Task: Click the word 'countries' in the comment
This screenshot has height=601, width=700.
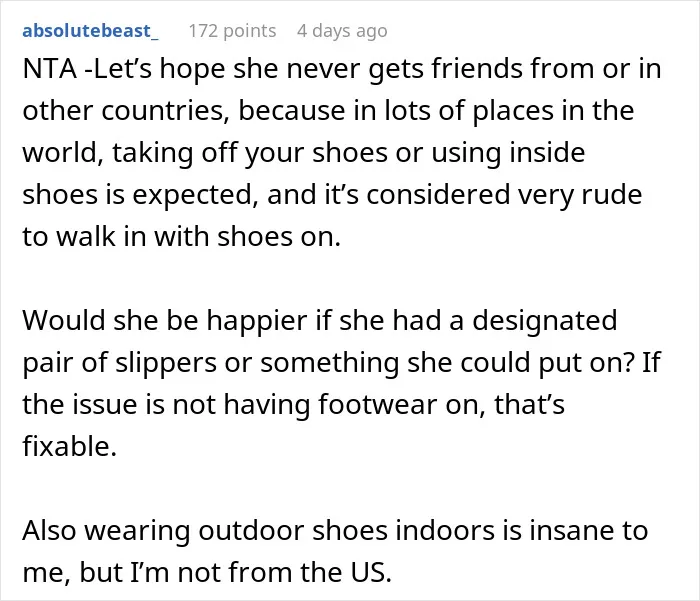Action: tap(162, 111)
